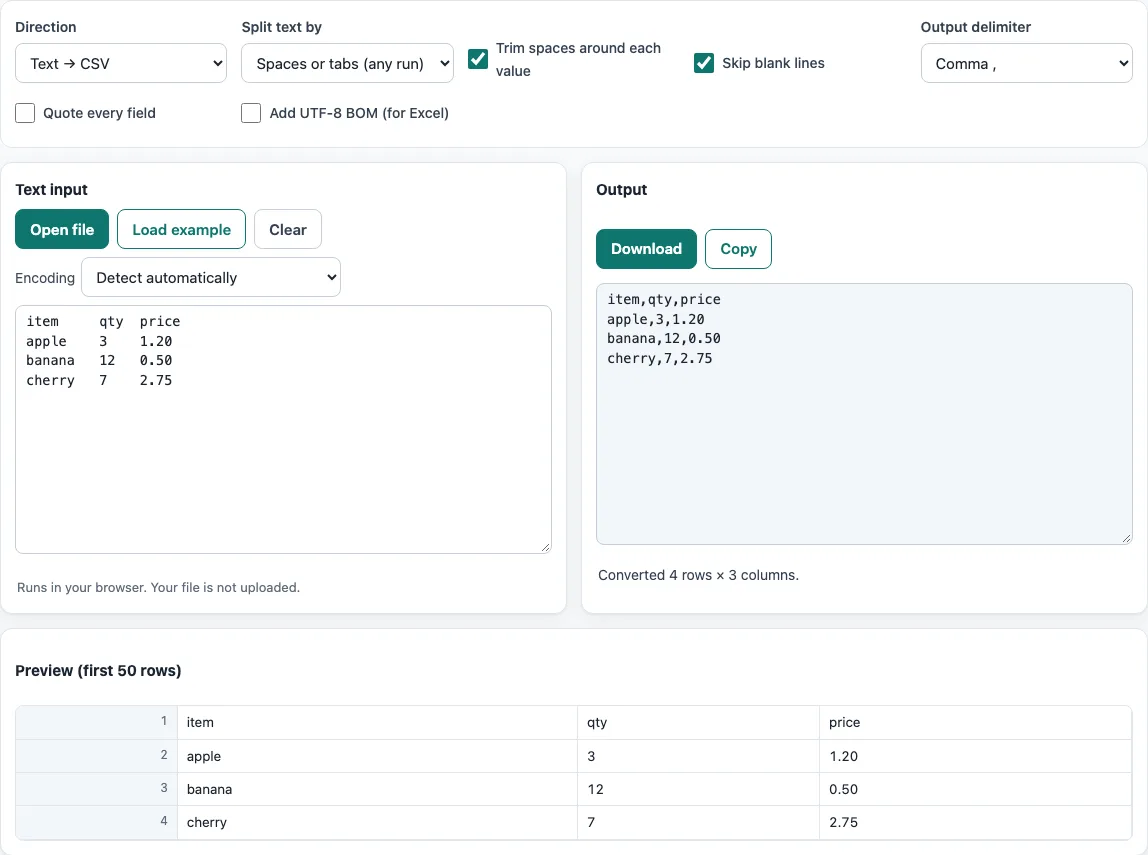Image resolution: width=1148 pixels, height=855 pixels.
Task: Click the 'Runs in your browser' note
Action: pos(158,587)
